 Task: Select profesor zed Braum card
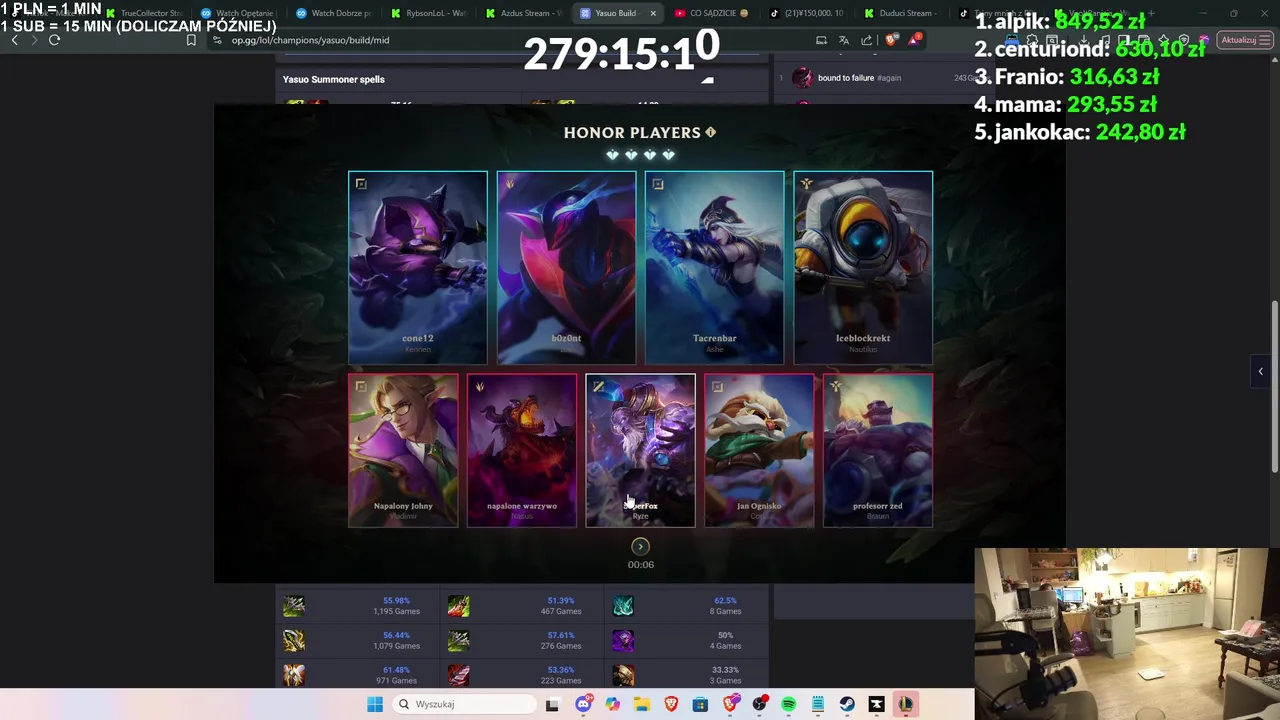[x=878, y=451]
